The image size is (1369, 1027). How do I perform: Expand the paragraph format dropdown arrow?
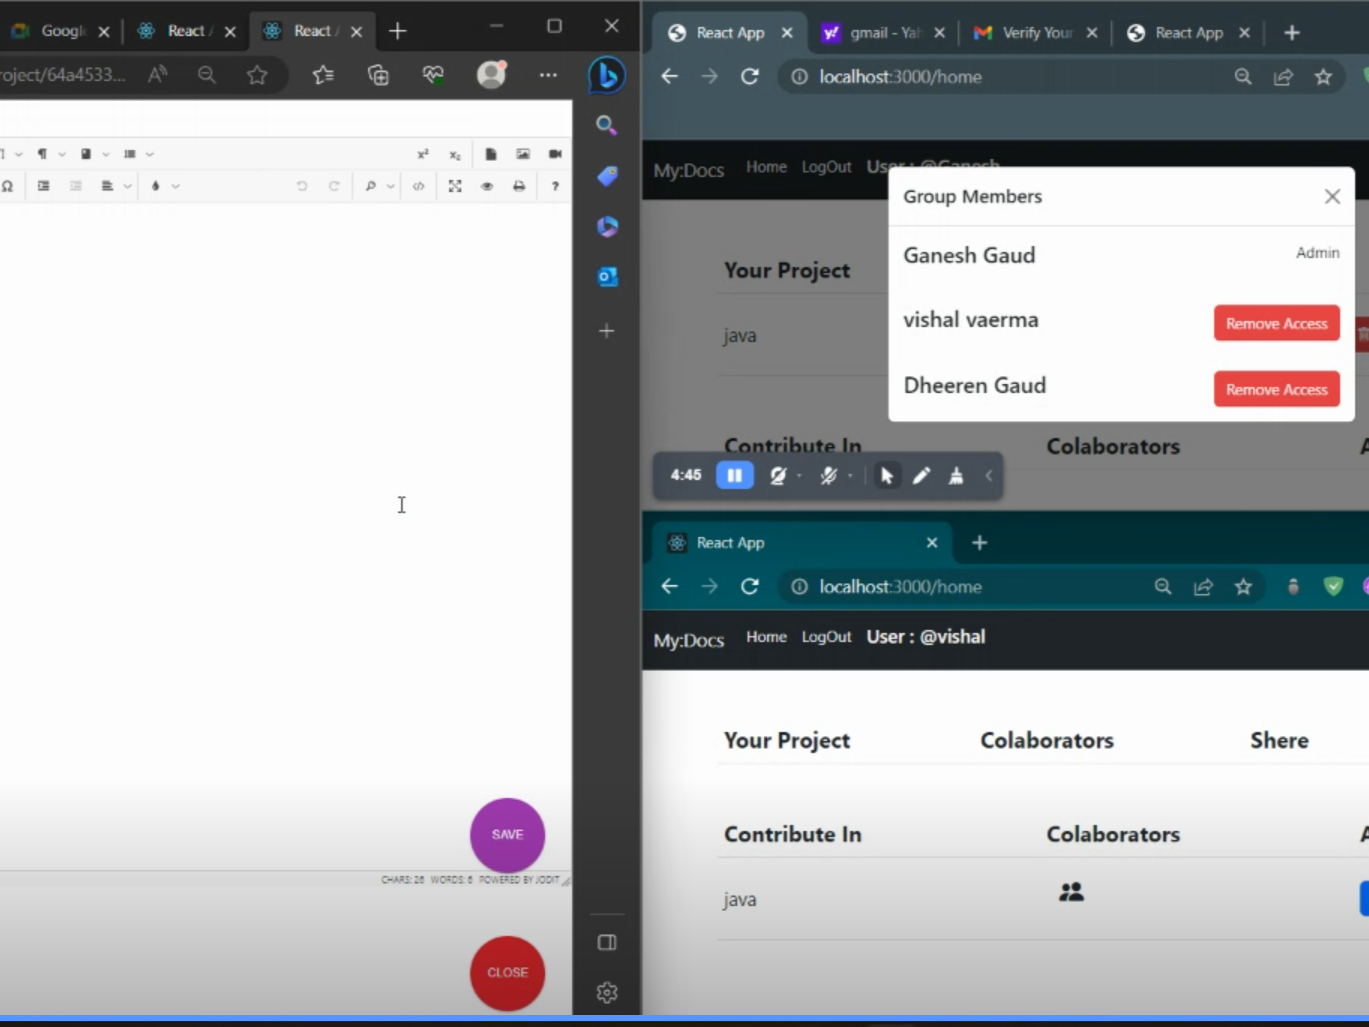(x=62, y=155)
